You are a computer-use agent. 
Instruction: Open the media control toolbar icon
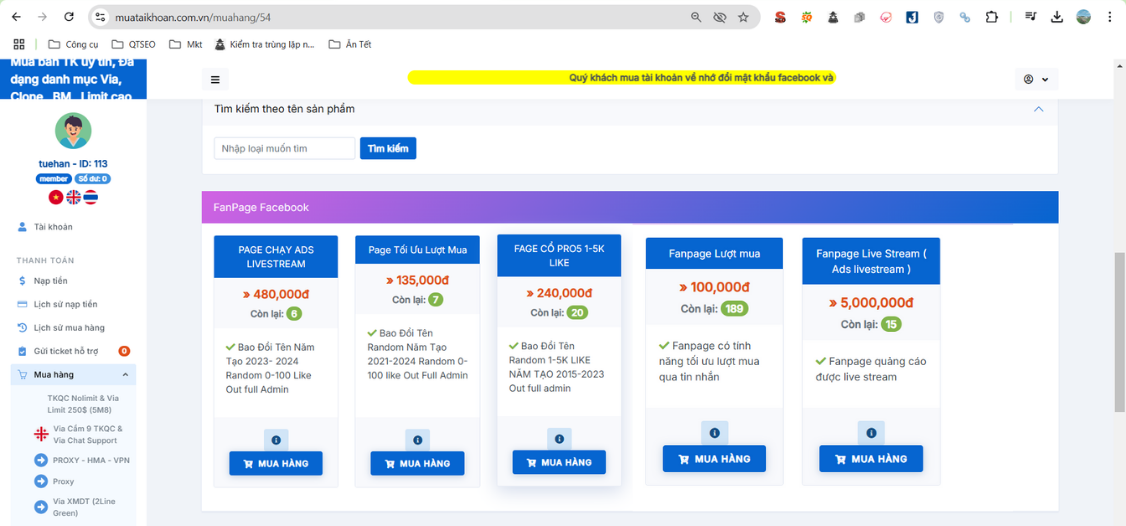pos(1030,17)
